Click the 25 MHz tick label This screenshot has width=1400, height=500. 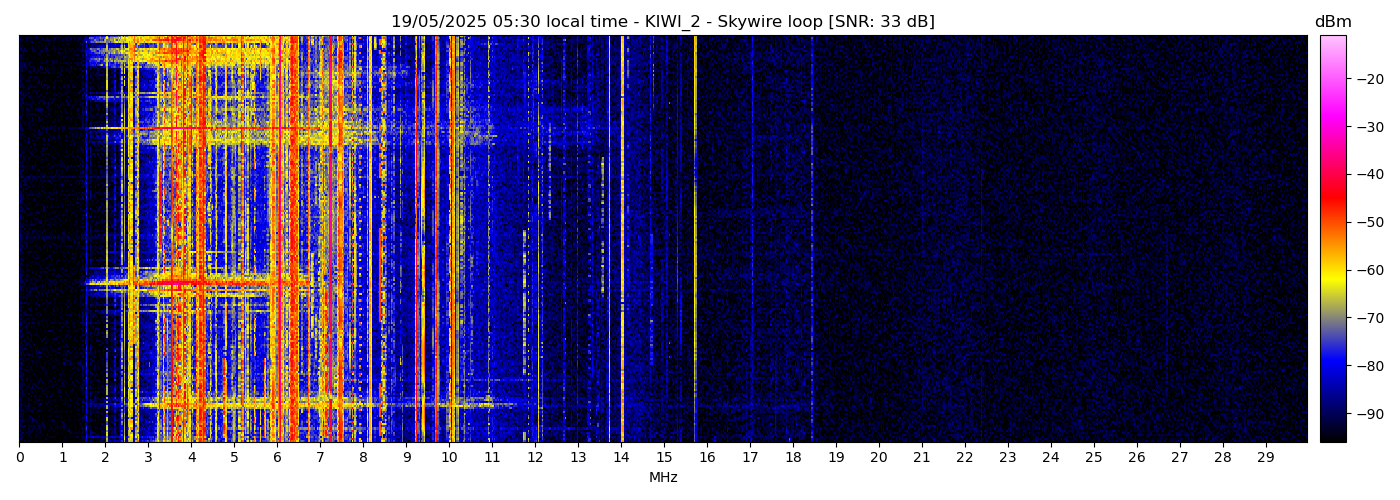click(1093, 458)
